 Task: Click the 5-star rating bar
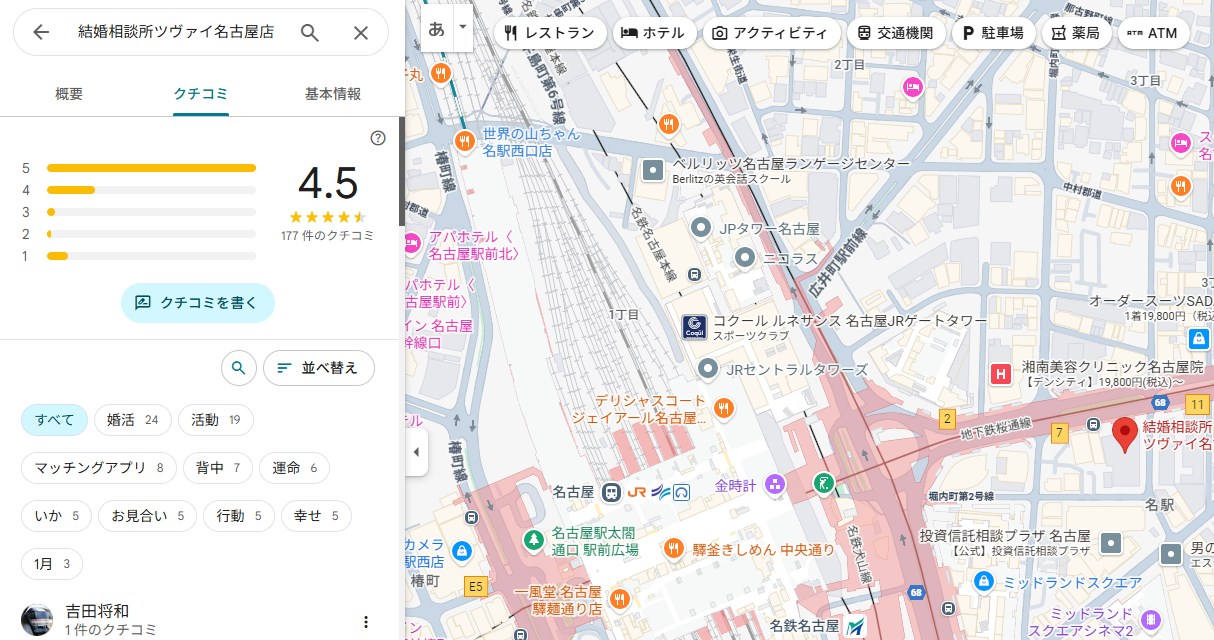click(x=151, y=168)
